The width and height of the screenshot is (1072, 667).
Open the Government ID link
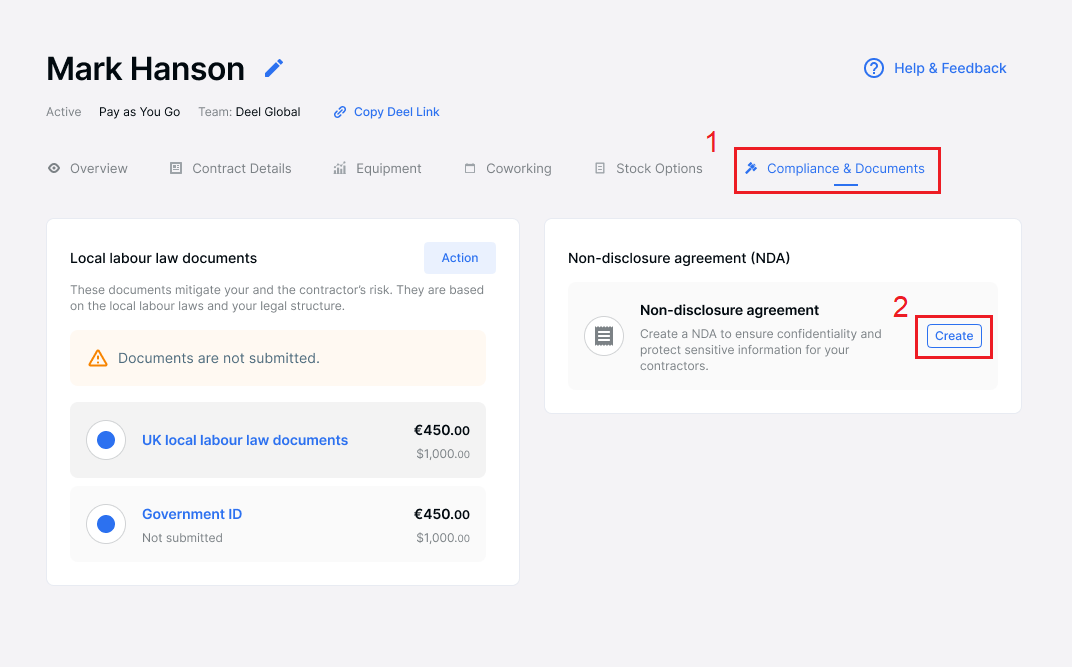192,514
